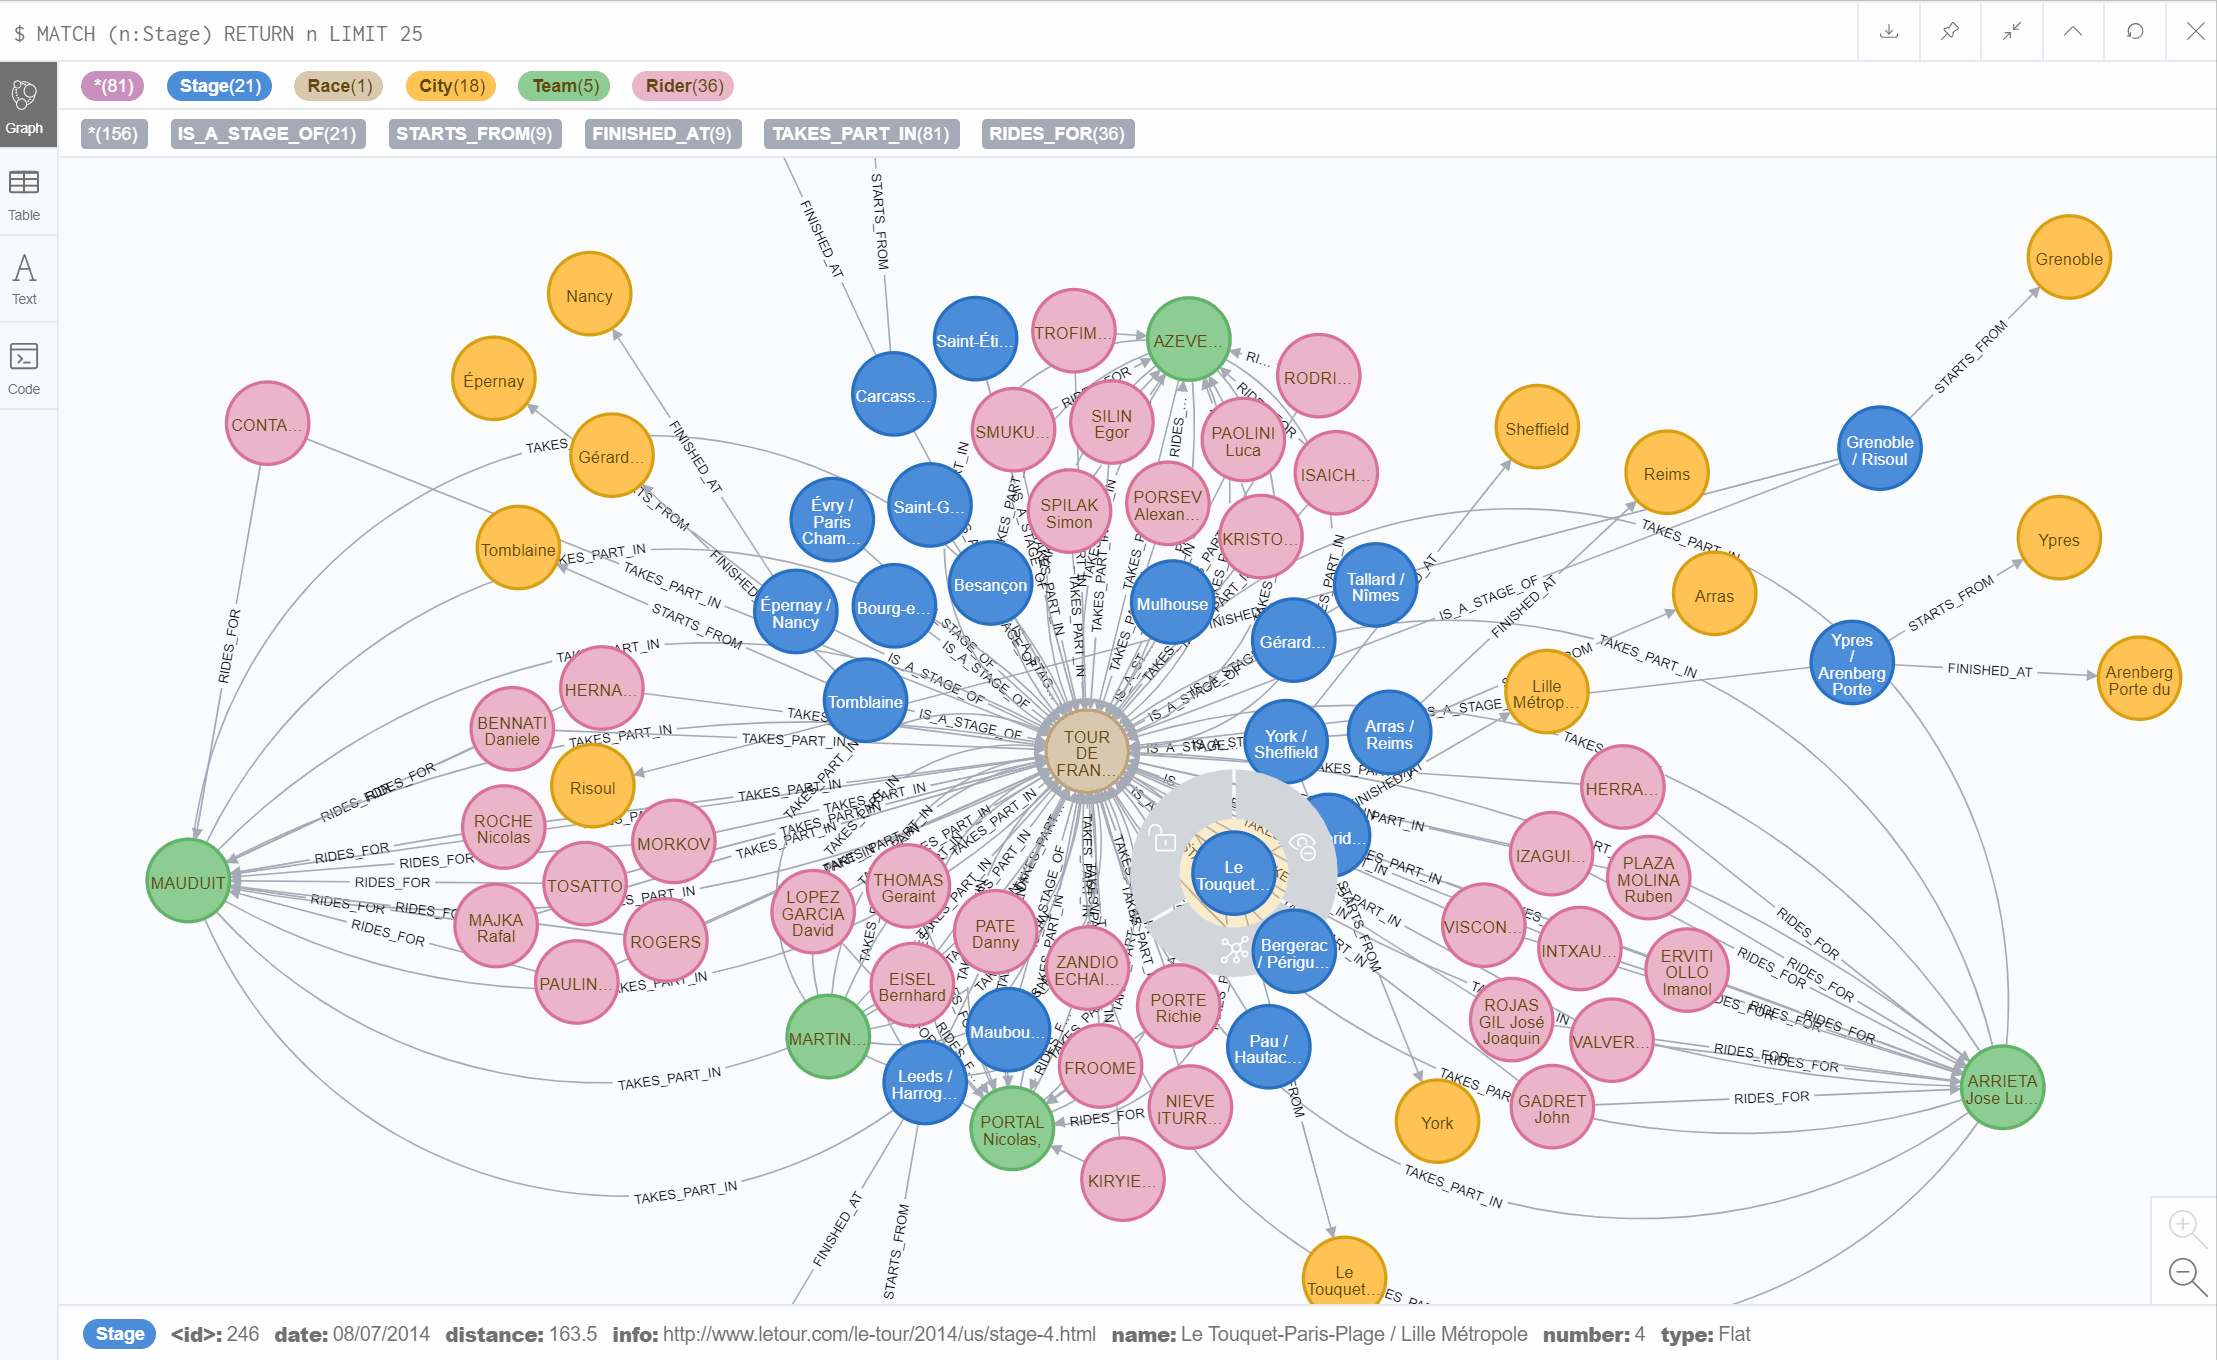Expand the RIDES_FOR(36) relationship filter
The height and width of the screenshot is (1360, 2217).
(x=1058, y=131)
